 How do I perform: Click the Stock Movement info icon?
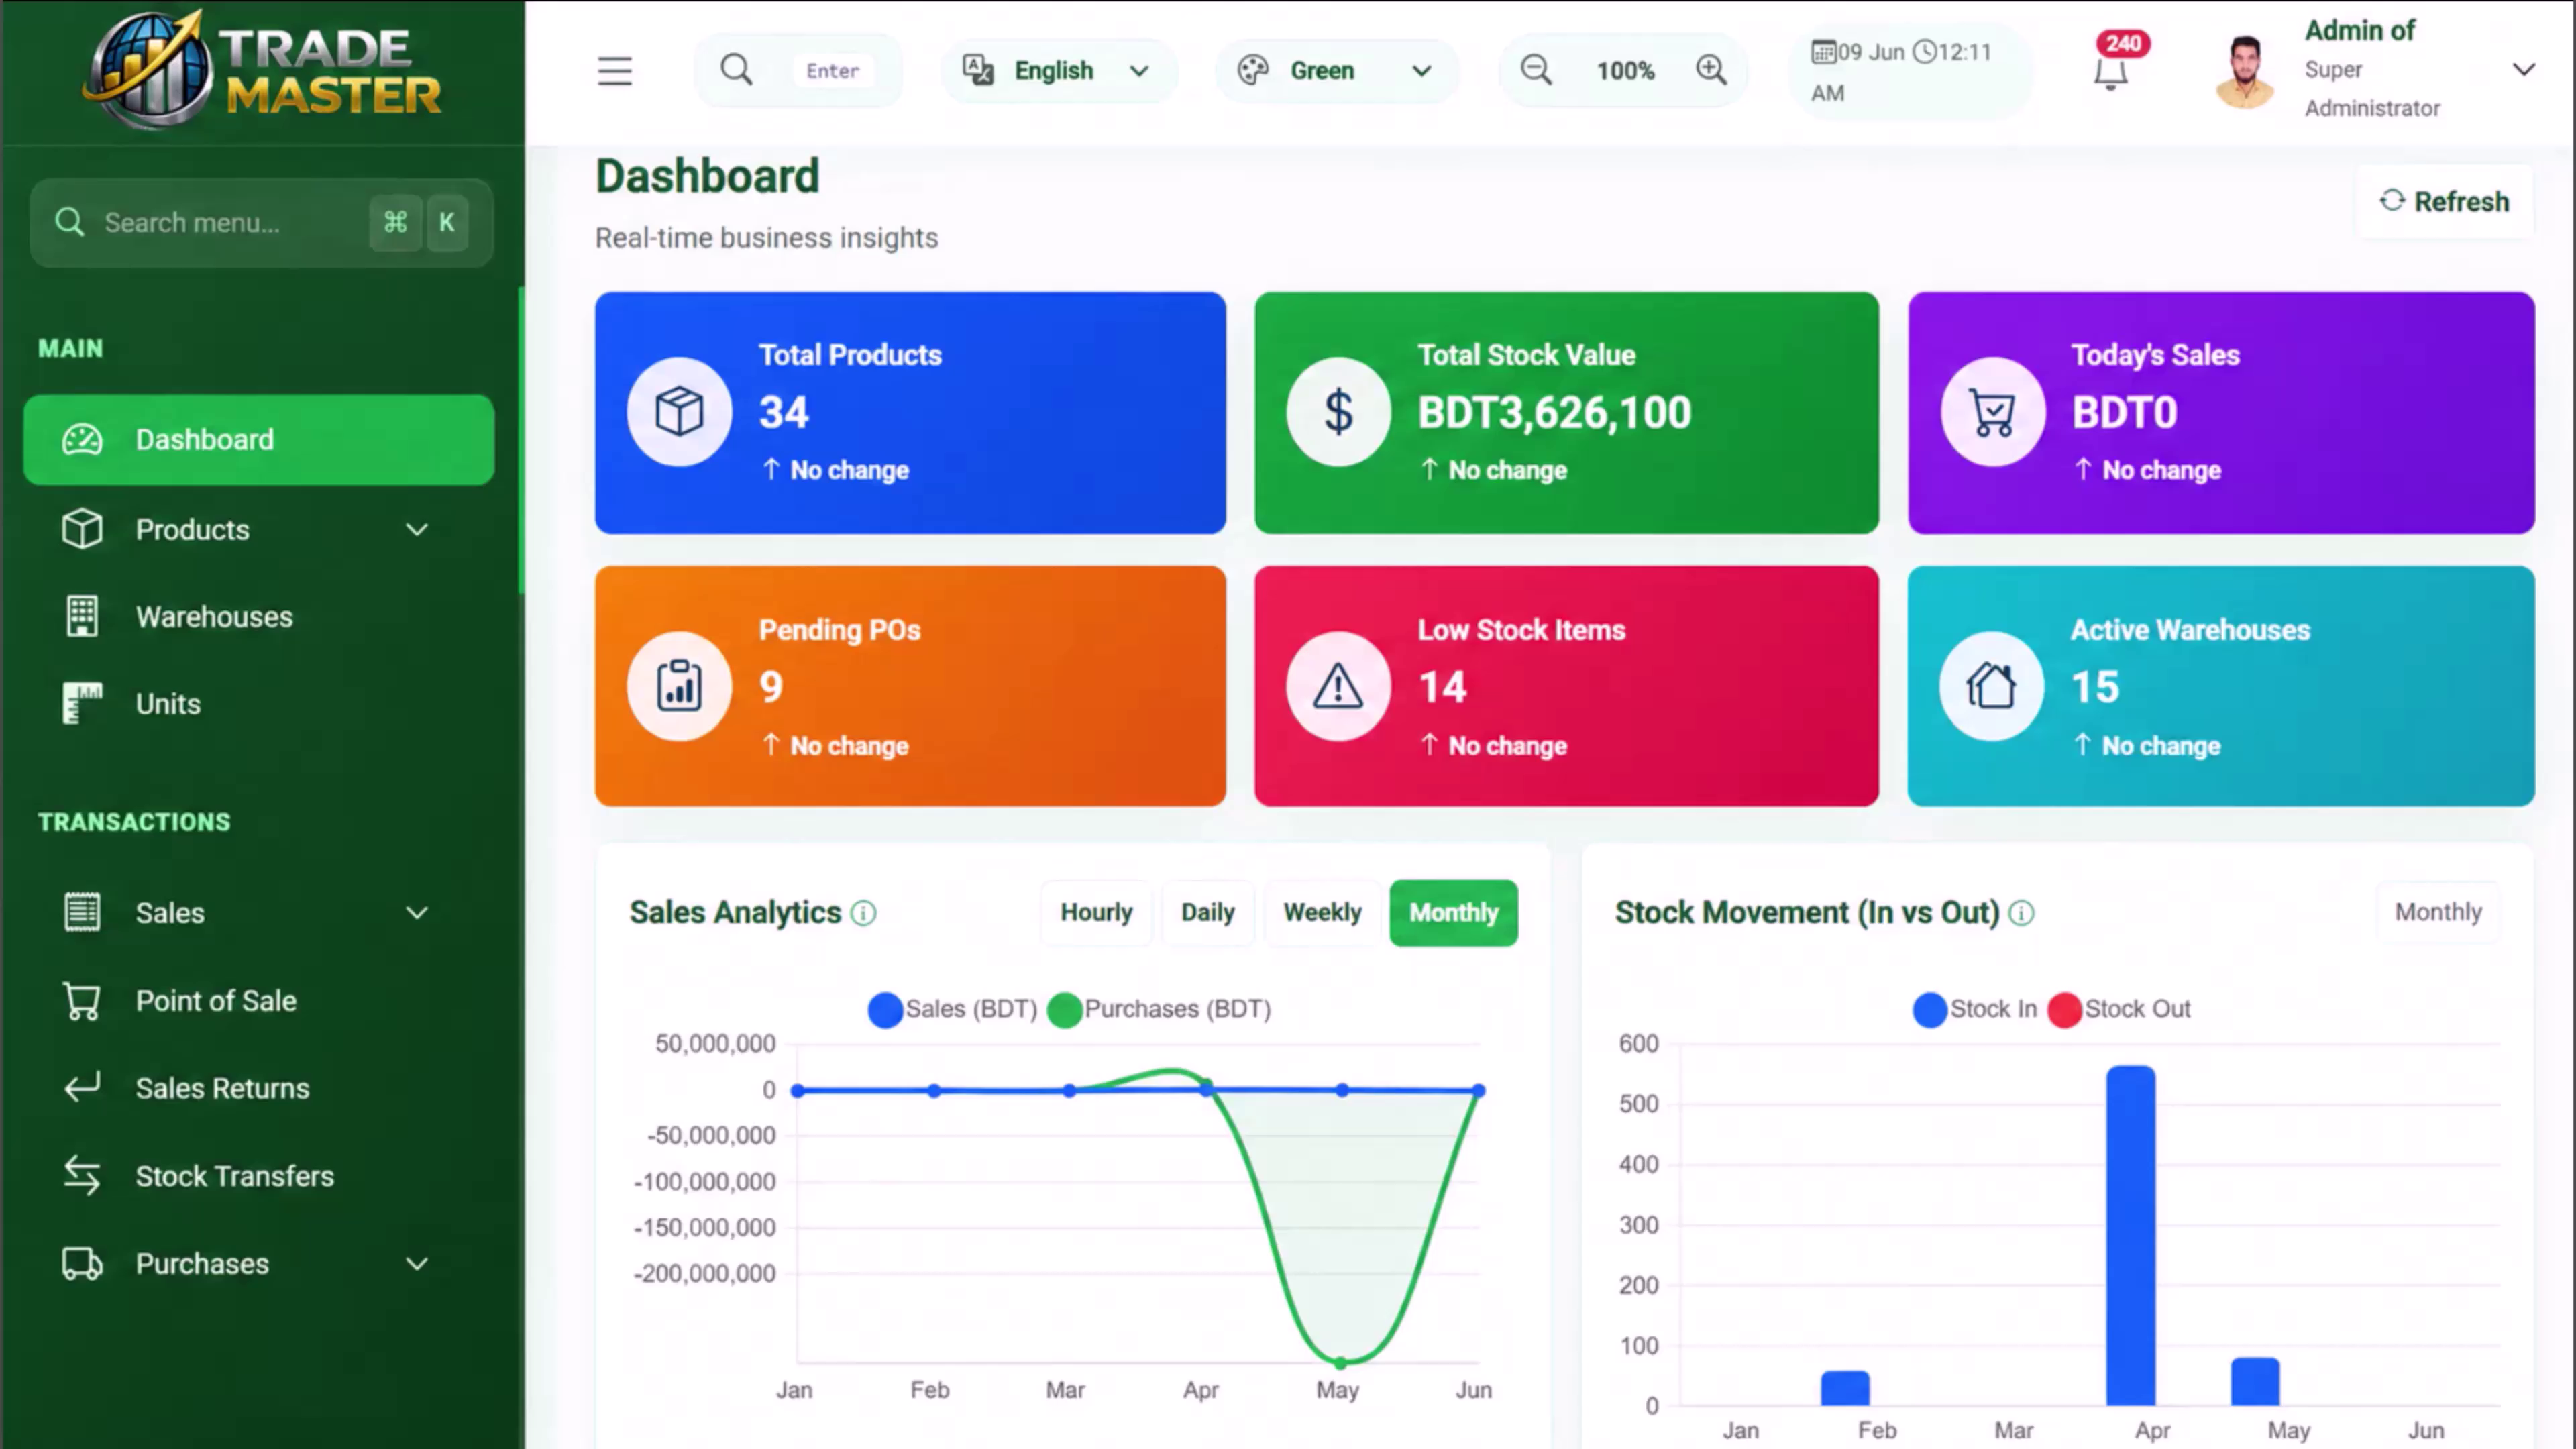2021,913
